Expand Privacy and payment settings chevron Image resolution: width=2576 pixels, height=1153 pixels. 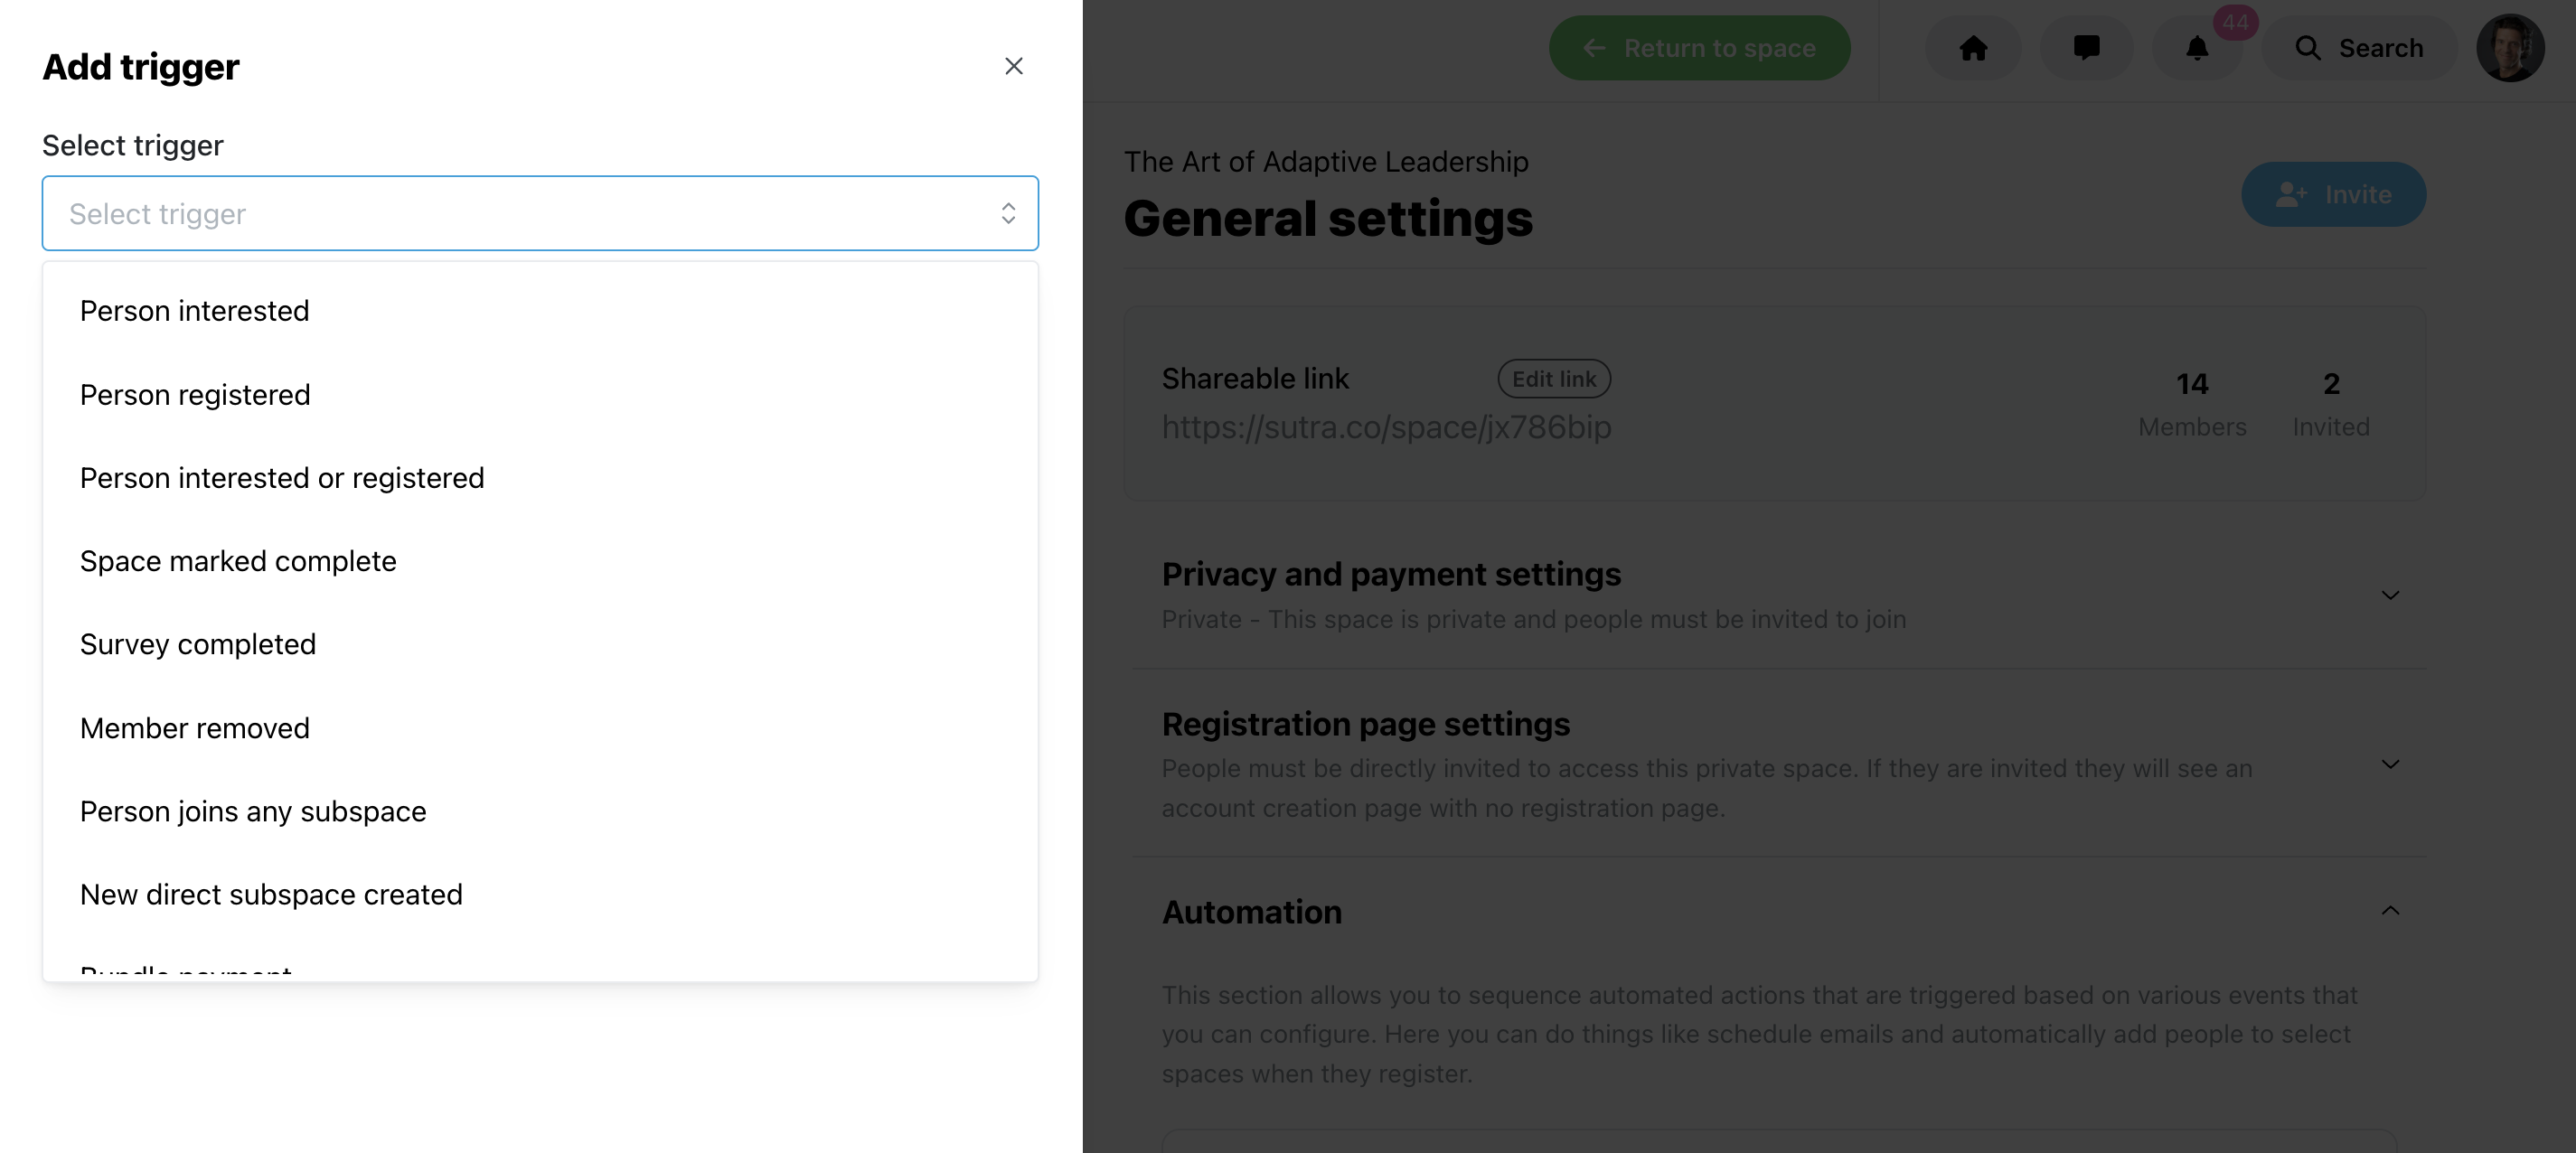coord(2390,595)
